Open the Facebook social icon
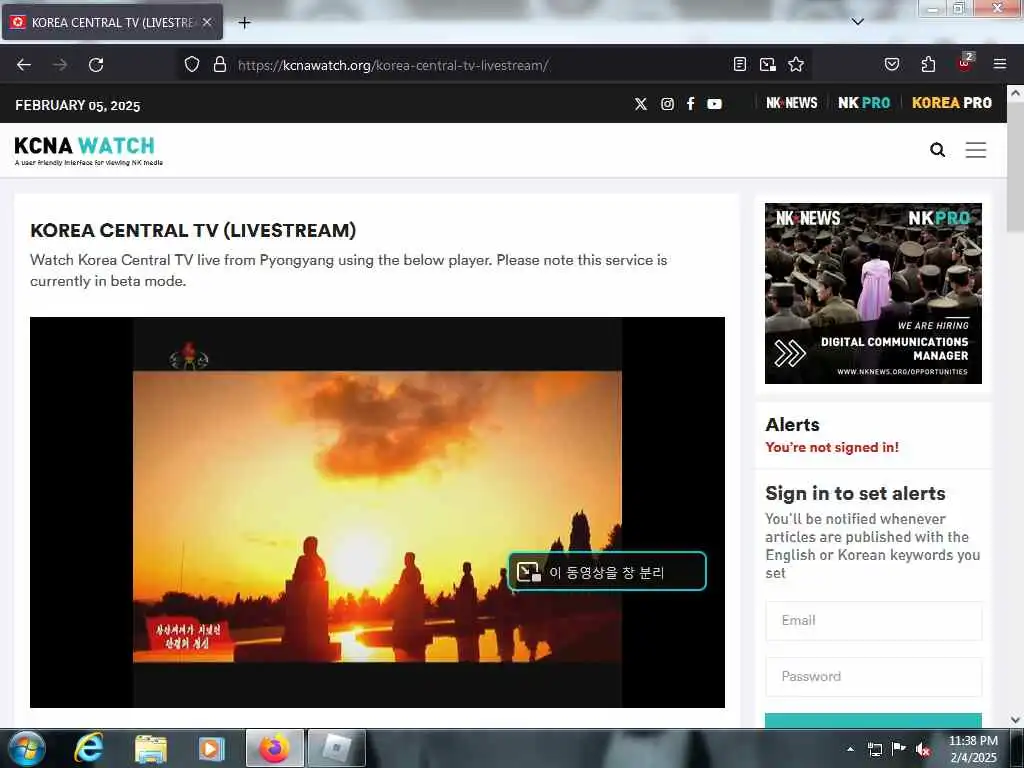The width and height of the screenshot is (1024, 768). (x=690, y=104)
